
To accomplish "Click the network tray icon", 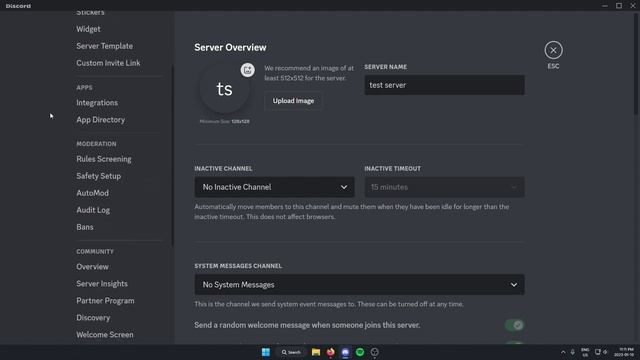I will click(x=598, y=352).
